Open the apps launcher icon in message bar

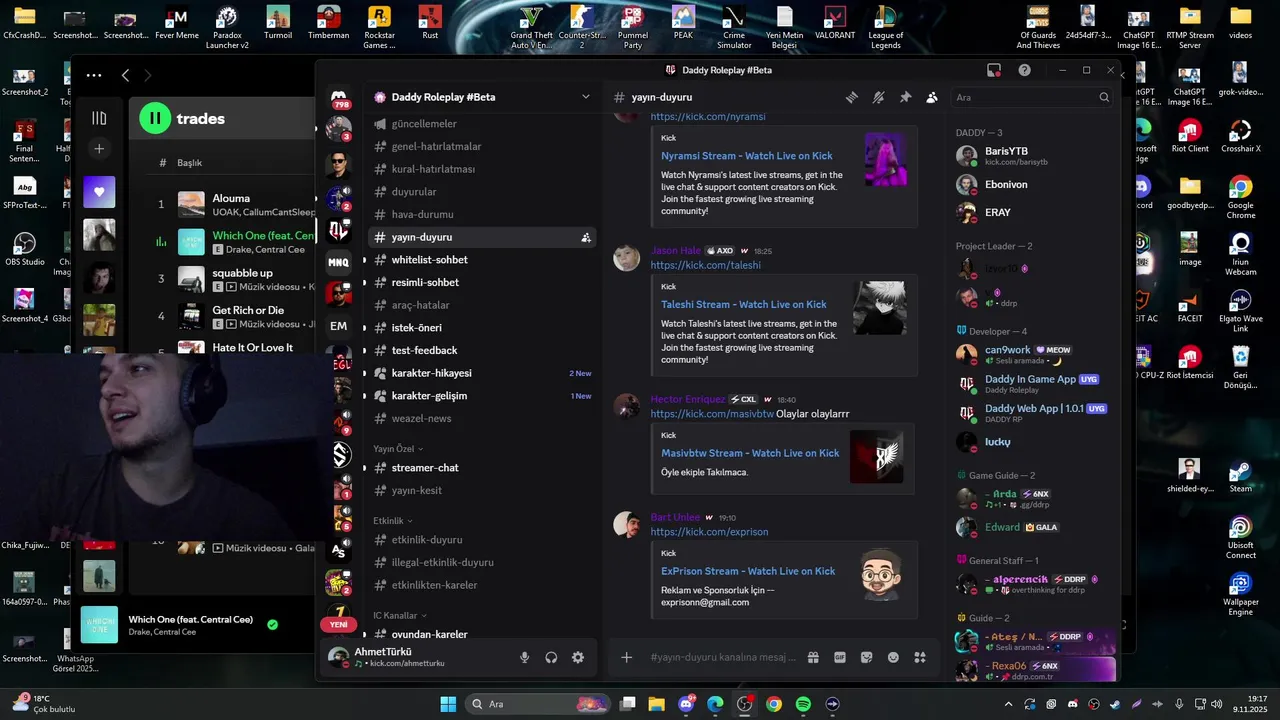click(920, 657)
